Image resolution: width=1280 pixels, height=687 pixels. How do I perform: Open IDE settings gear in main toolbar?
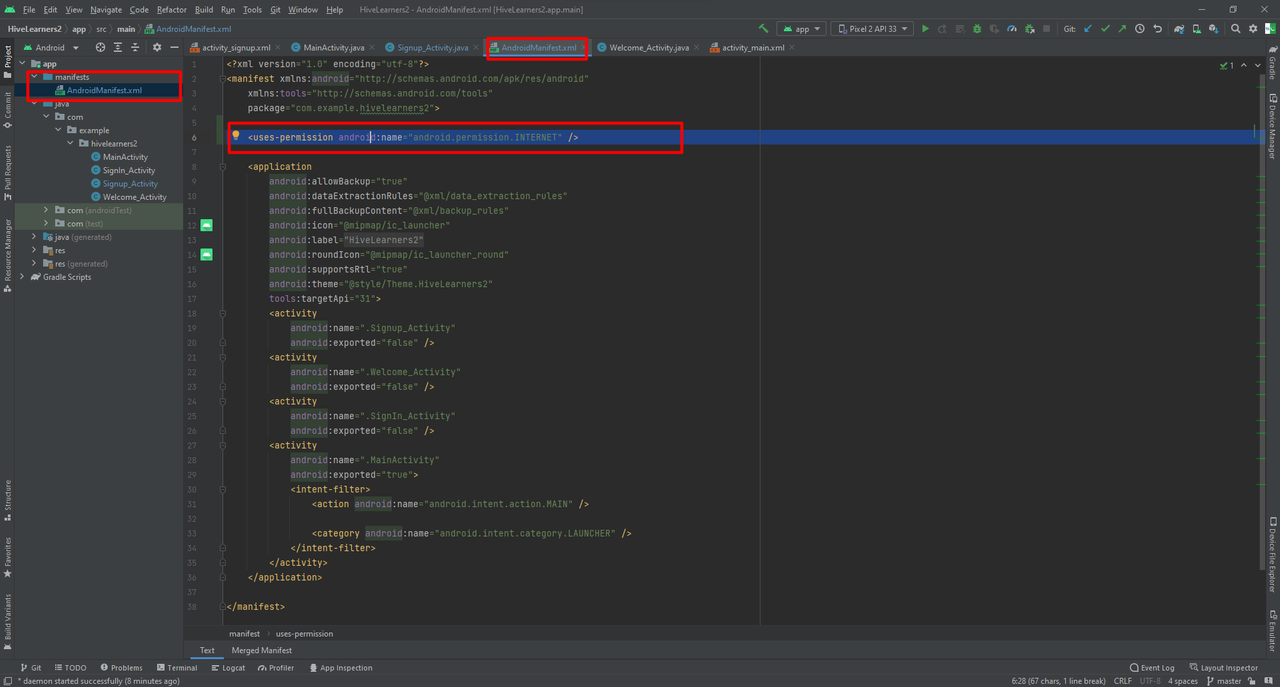[1253, 29]
